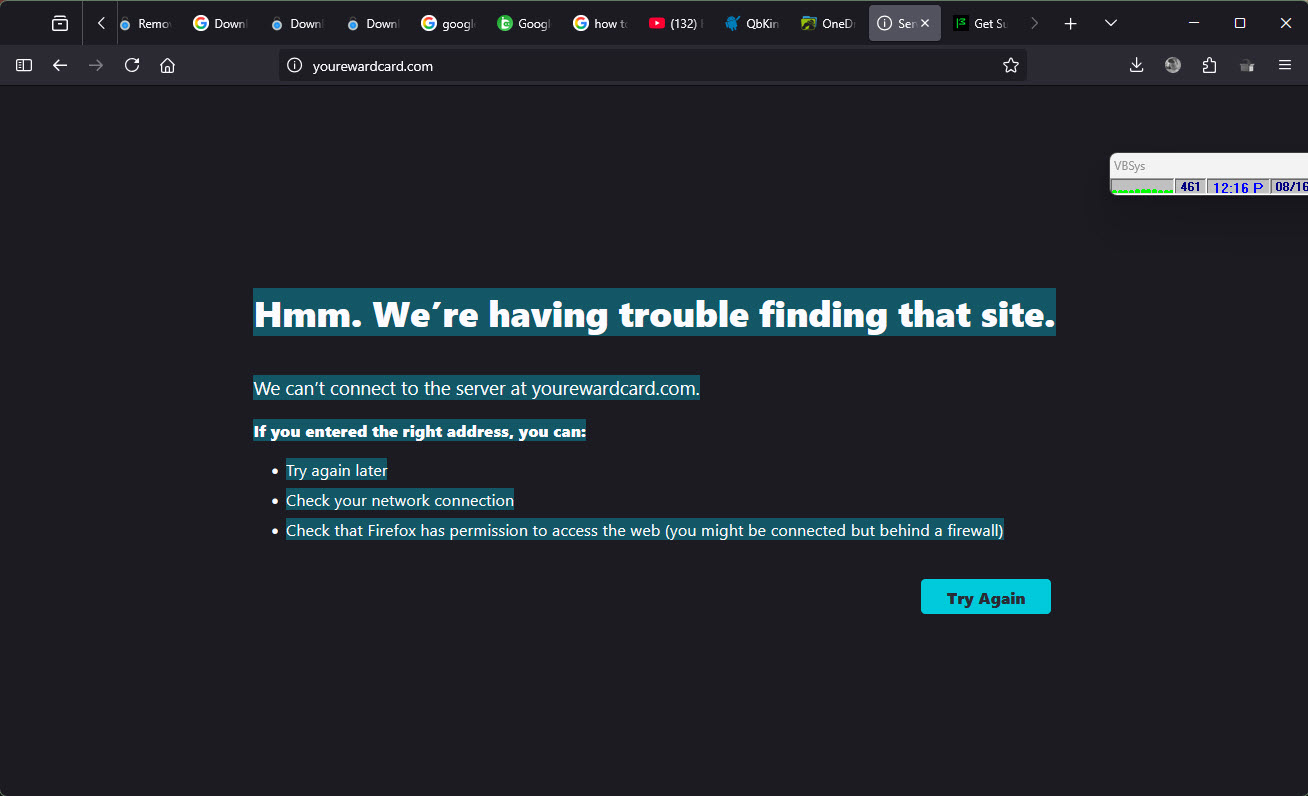Click the "461" value in VBSys
1308x796 pixels.
click(1190, 187)
